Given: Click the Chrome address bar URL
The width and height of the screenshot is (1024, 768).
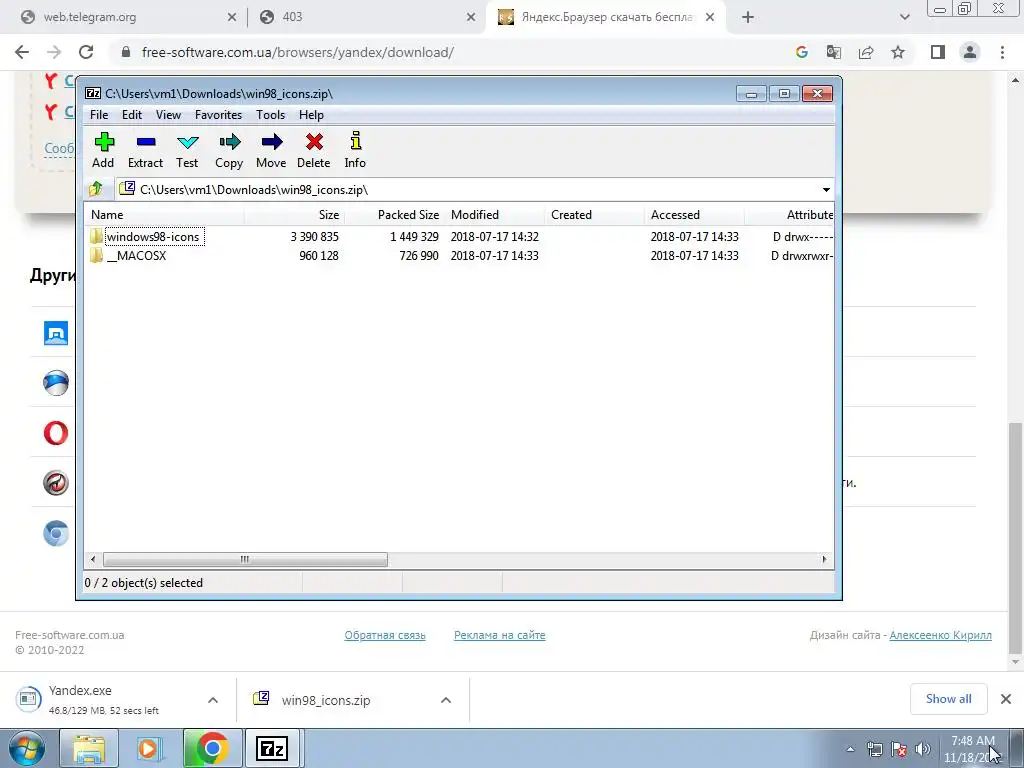Looking at the screenshot, I should [x=298, y=52].
